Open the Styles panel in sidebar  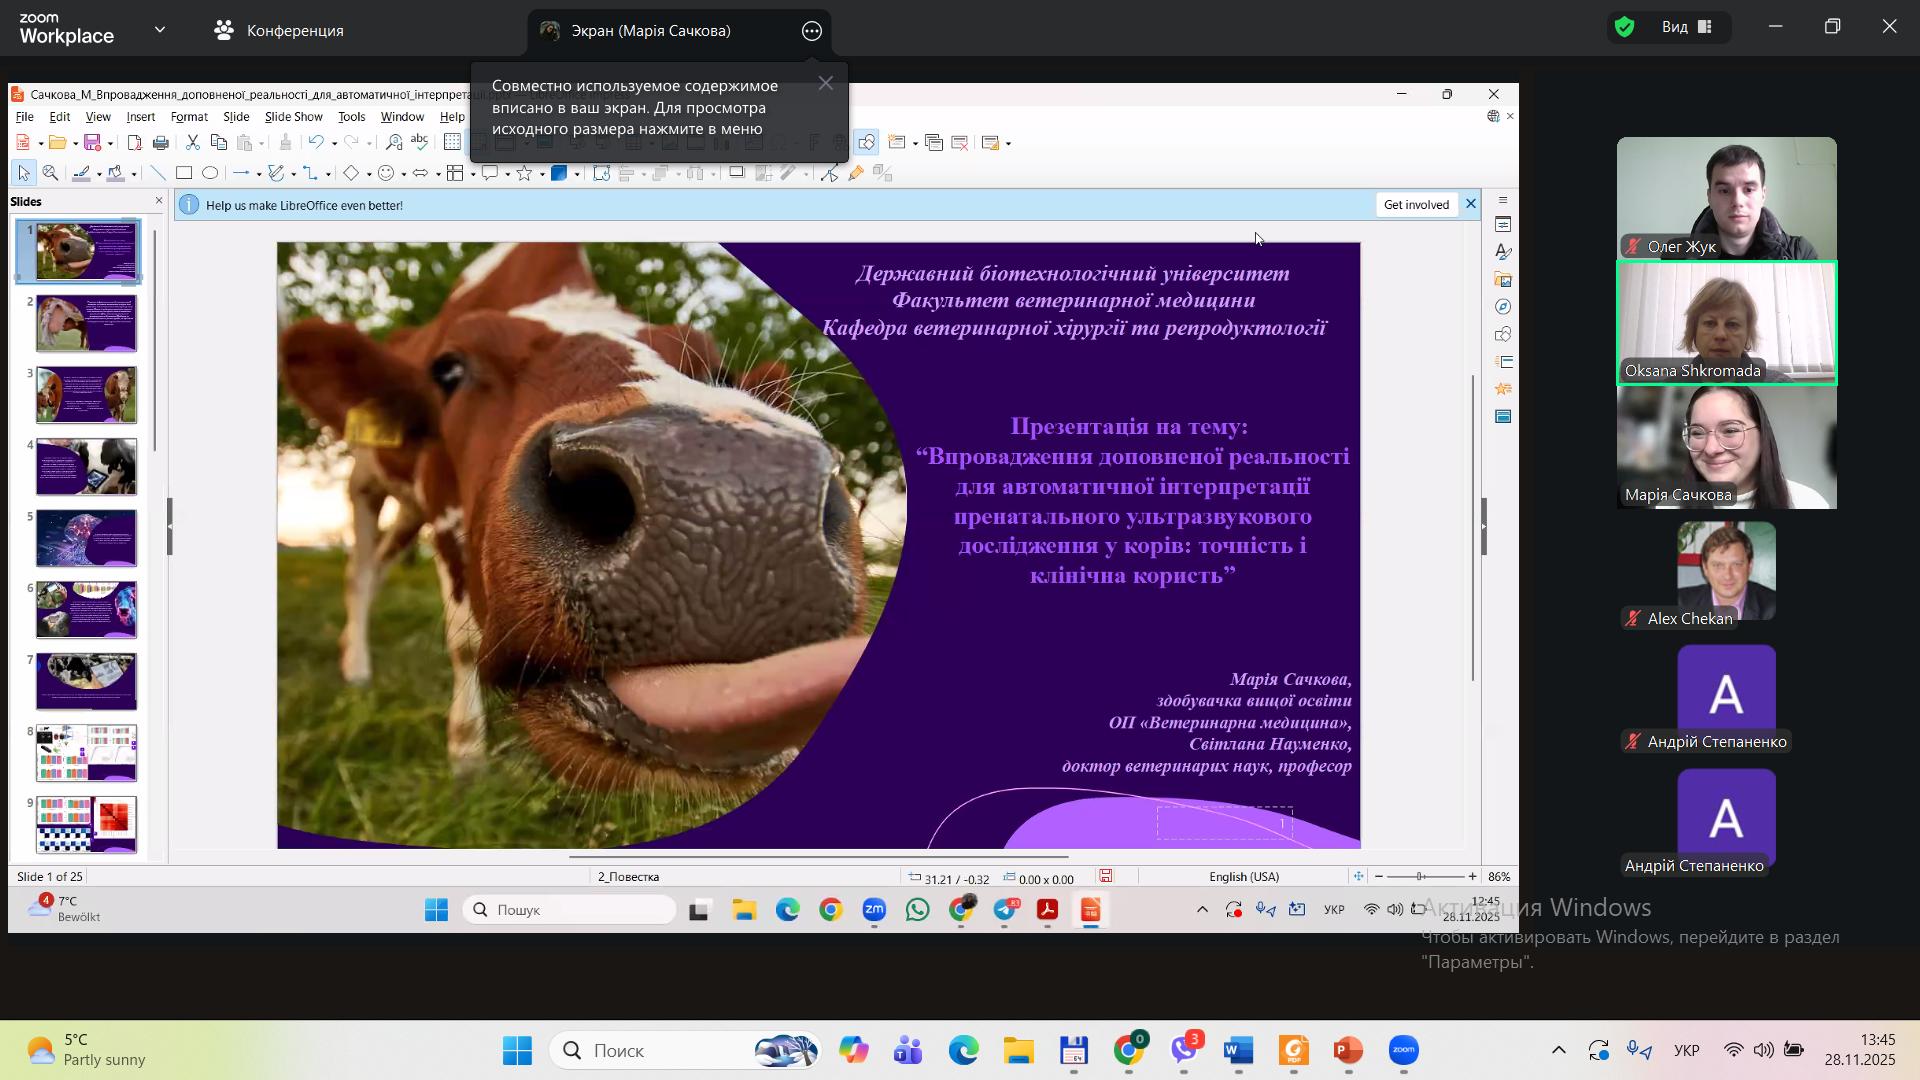(x=1503, y=252)
